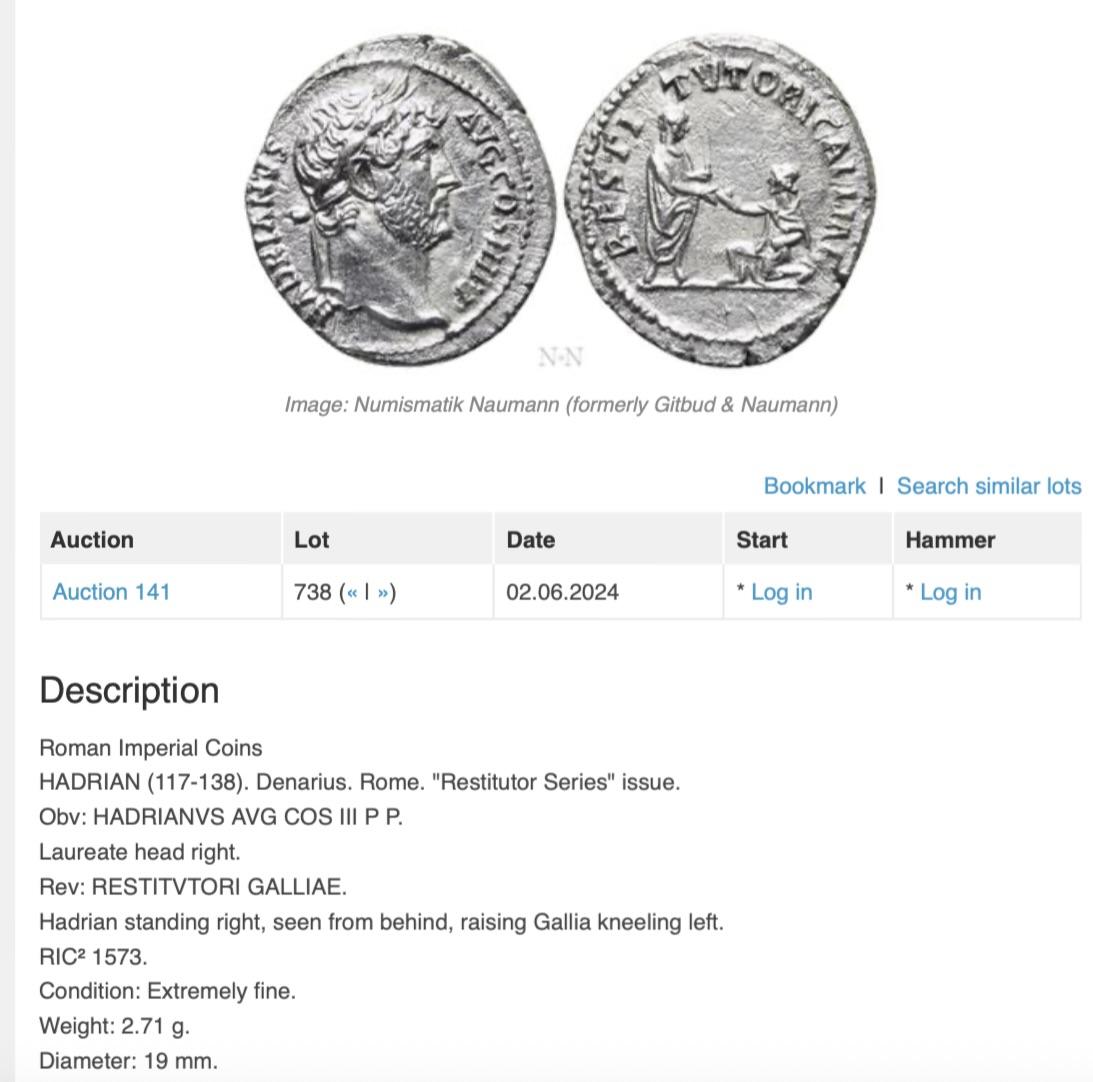
Task: Open the coin reverse RESTITVTORI image
Action: point(720,200)
